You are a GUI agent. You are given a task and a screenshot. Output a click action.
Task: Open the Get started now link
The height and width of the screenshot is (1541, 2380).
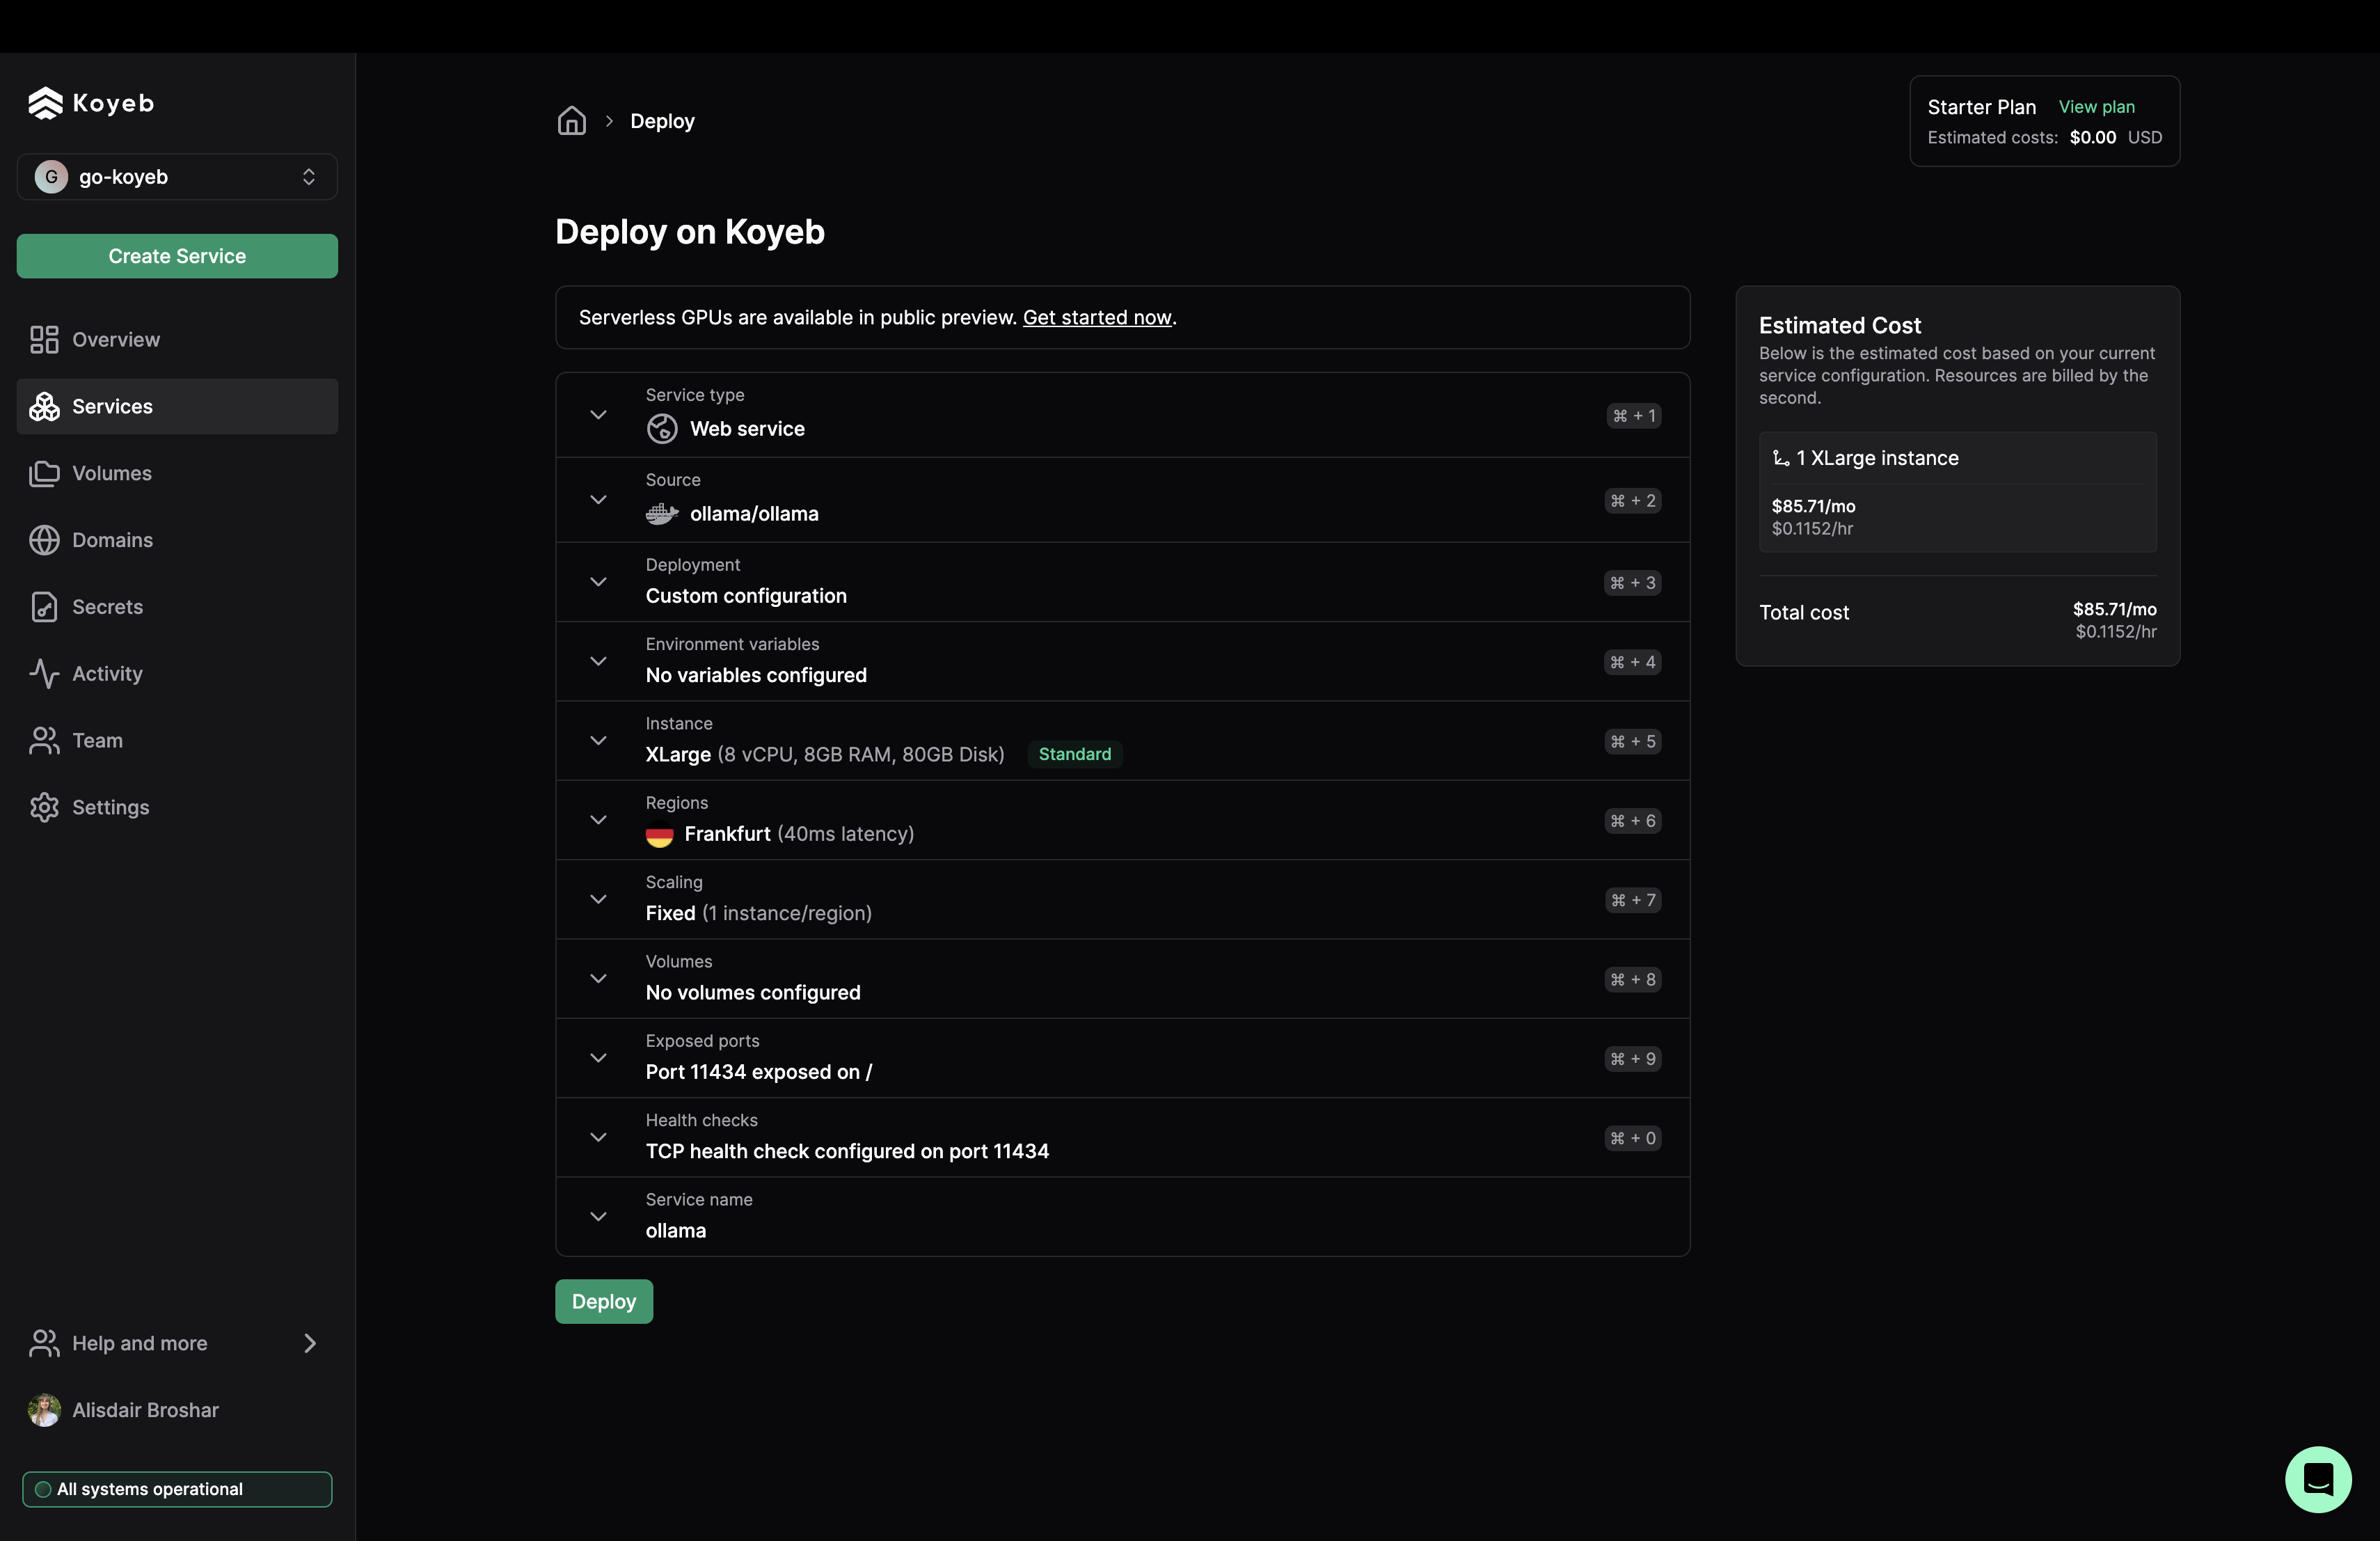(1097, 317)
